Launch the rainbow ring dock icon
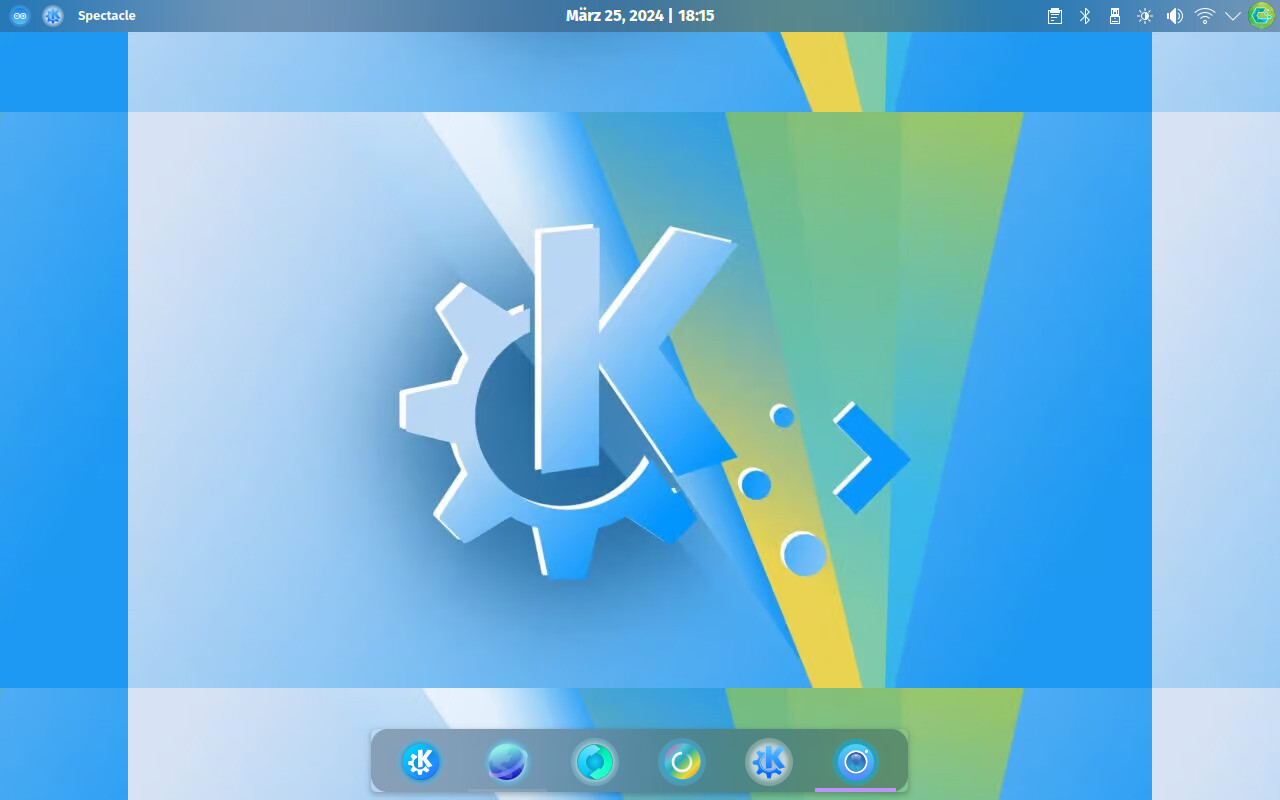Screen dimensions: 1280x800 pos(682,763)
